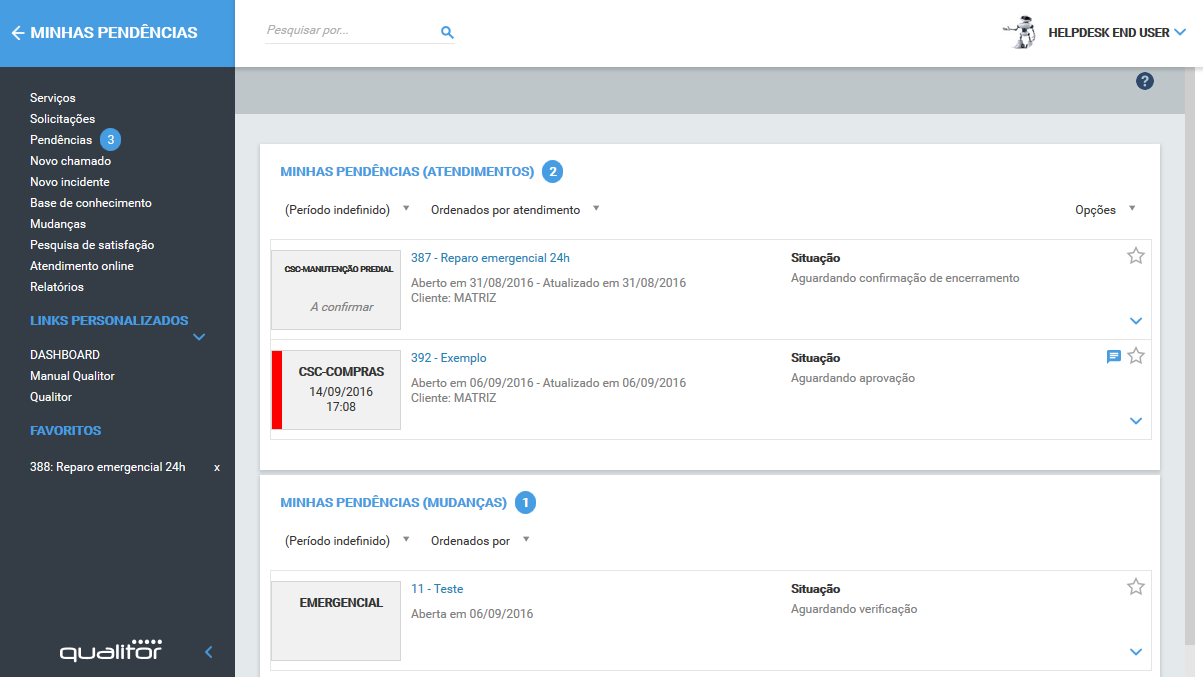Focus the Pesquisar por search field

click(x=350, y=31)
